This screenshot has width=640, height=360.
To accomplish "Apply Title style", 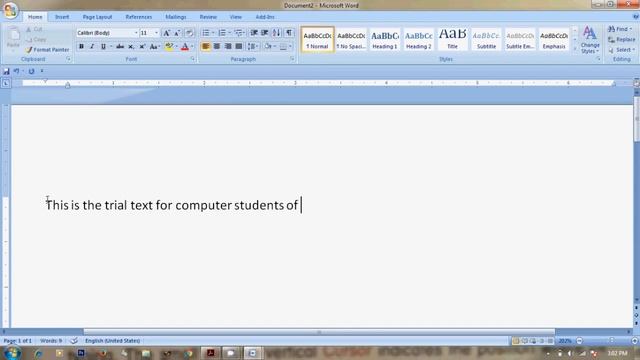I will 452,40.
